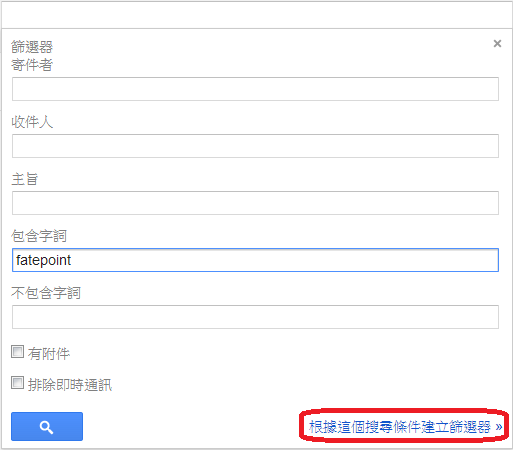Click the 排除即時通訊 label text
Screen dimensions: 515x450
(x=70, y=385)
